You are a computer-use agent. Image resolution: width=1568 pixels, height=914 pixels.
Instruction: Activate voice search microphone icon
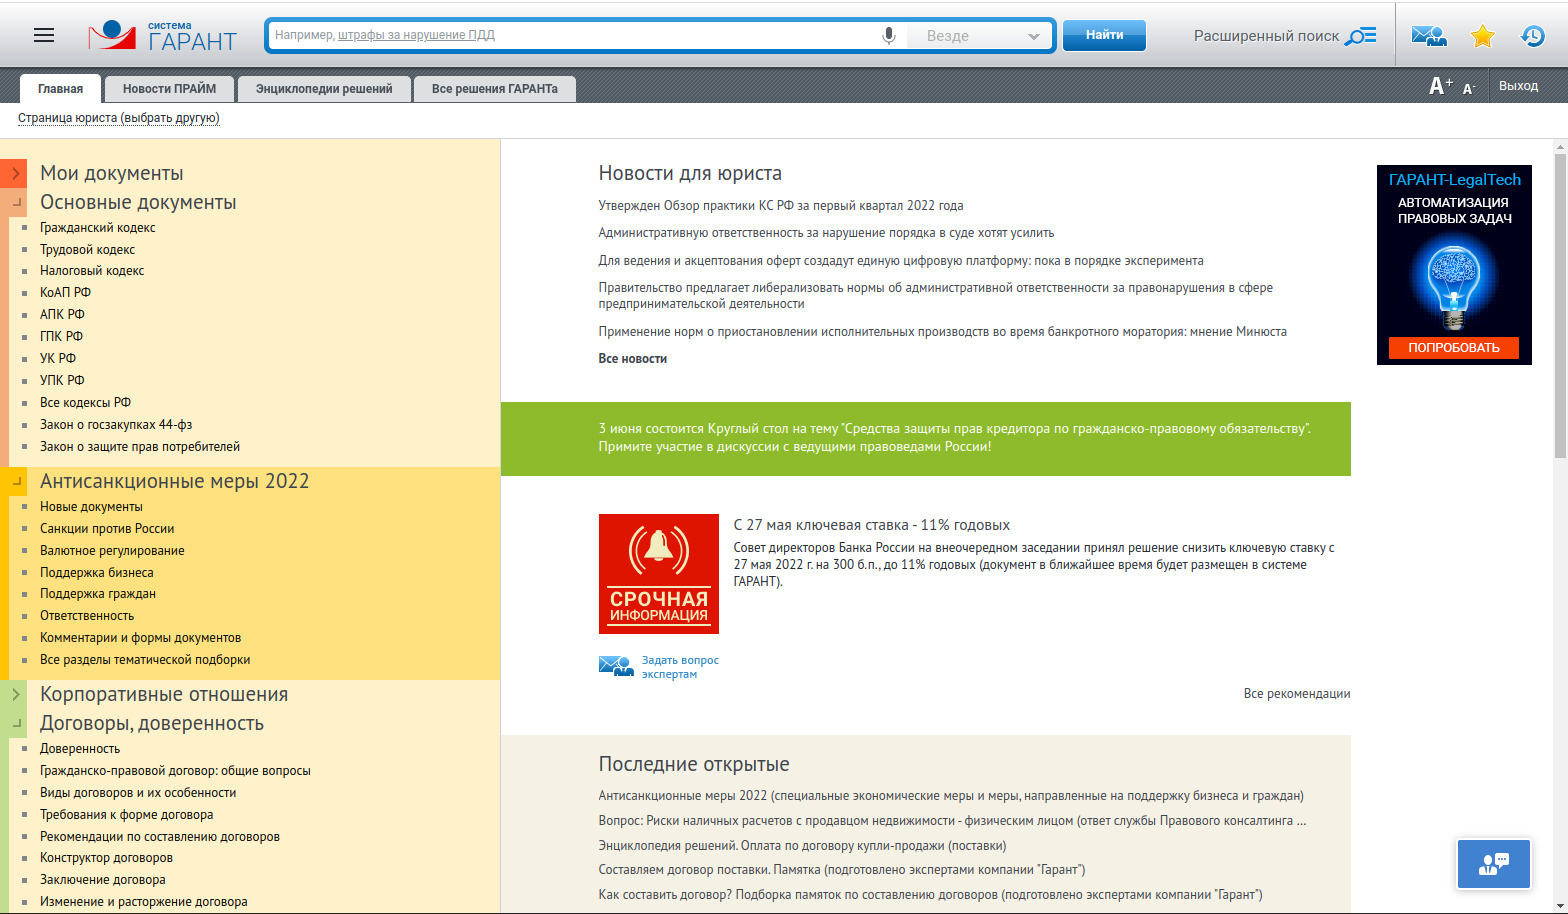888,36
